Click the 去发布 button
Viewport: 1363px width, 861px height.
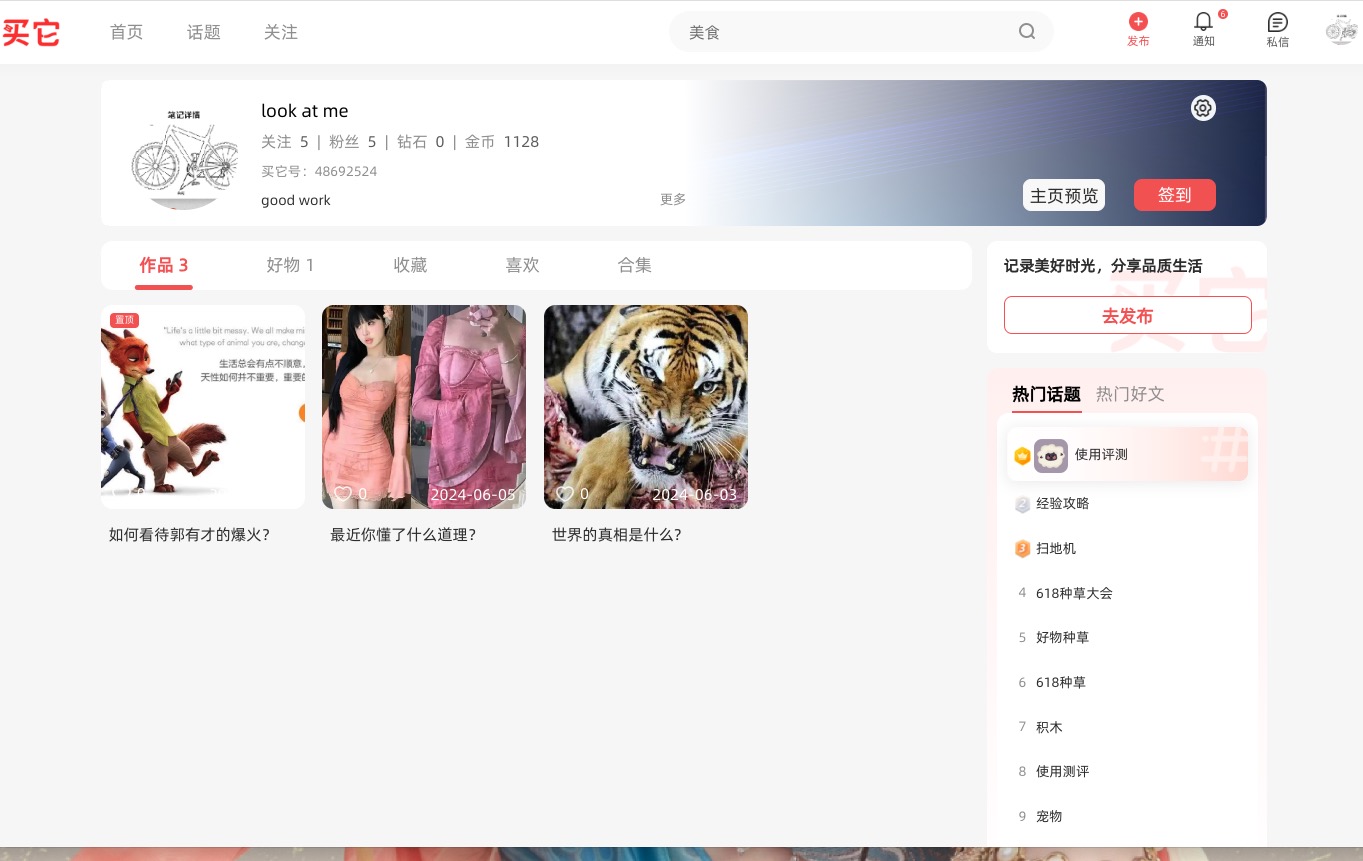pos(1127,316)
